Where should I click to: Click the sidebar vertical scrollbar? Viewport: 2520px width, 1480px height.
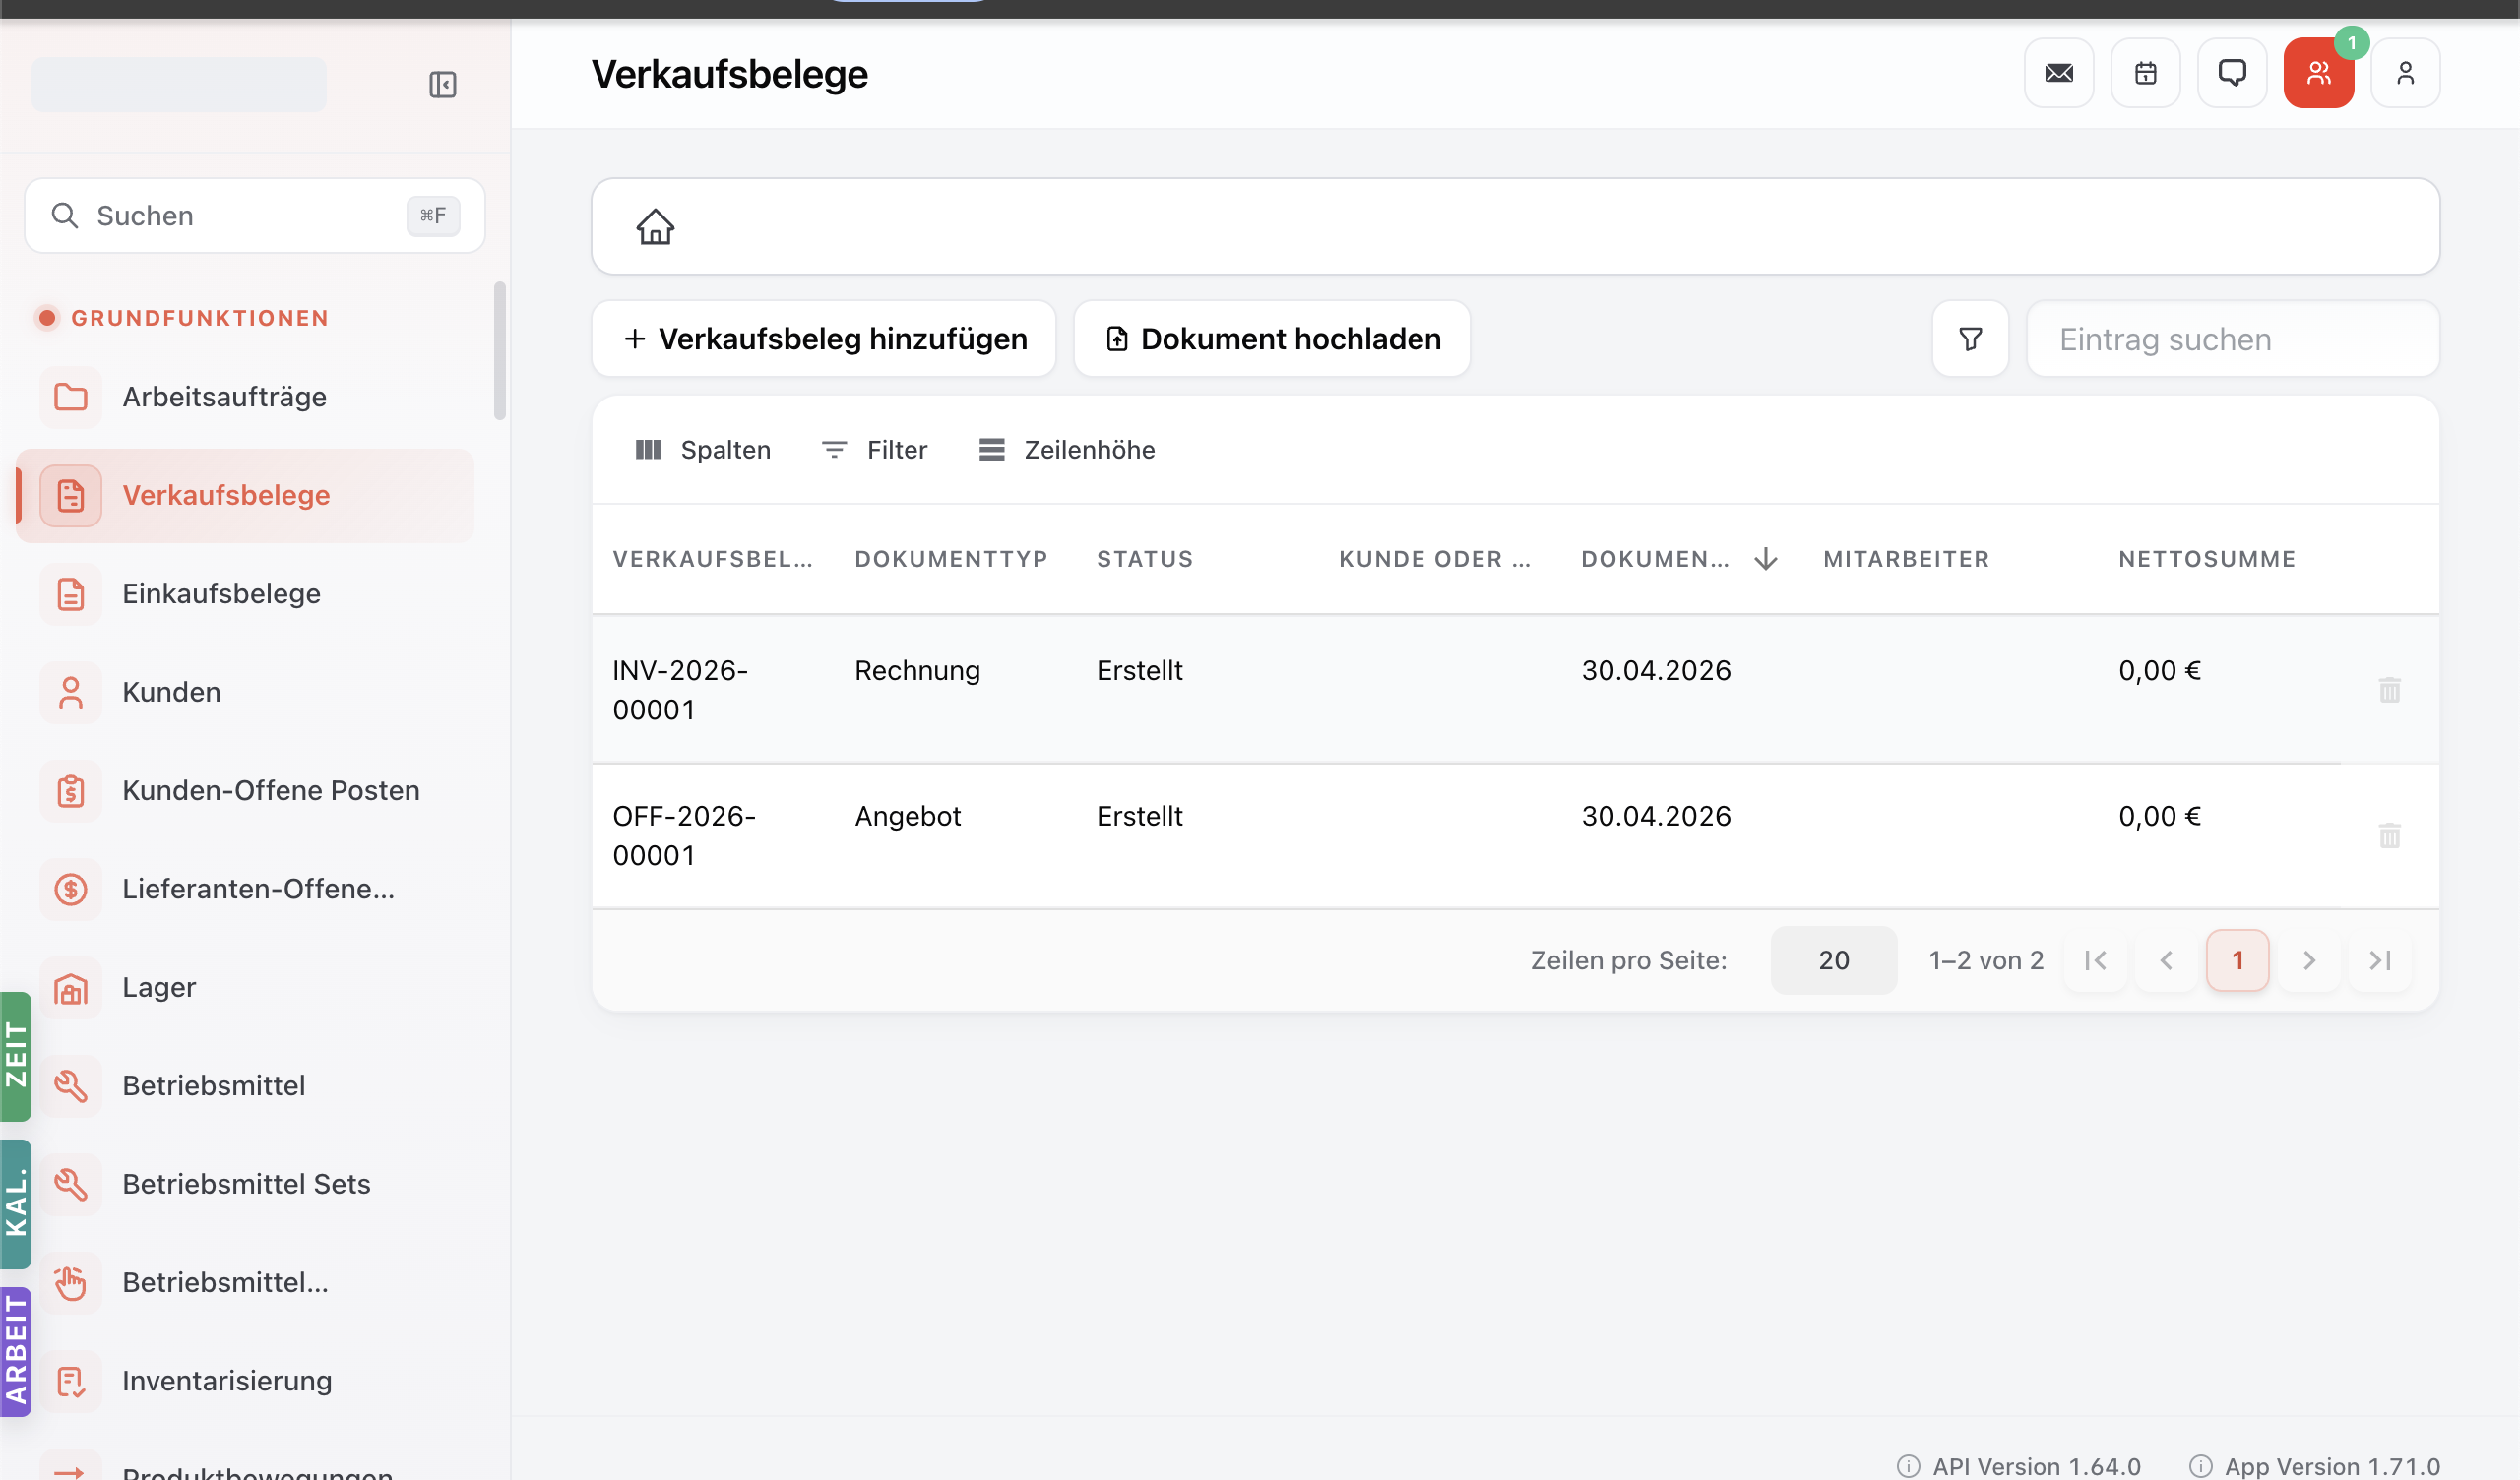500,350
